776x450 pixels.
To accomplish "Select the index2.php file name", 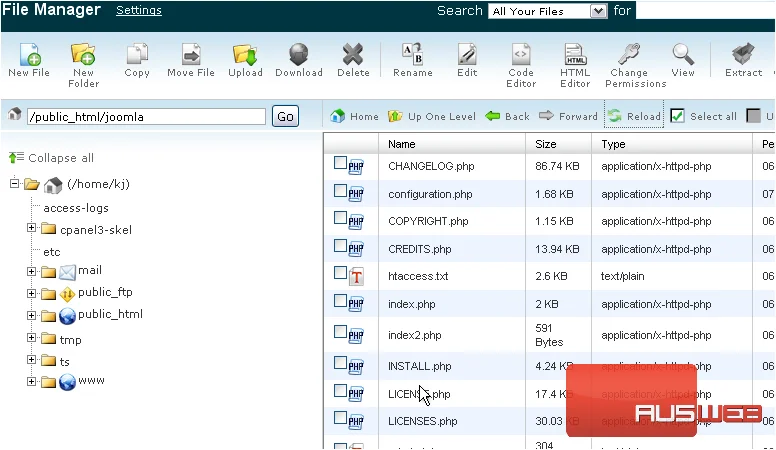I will coord(414,335).
